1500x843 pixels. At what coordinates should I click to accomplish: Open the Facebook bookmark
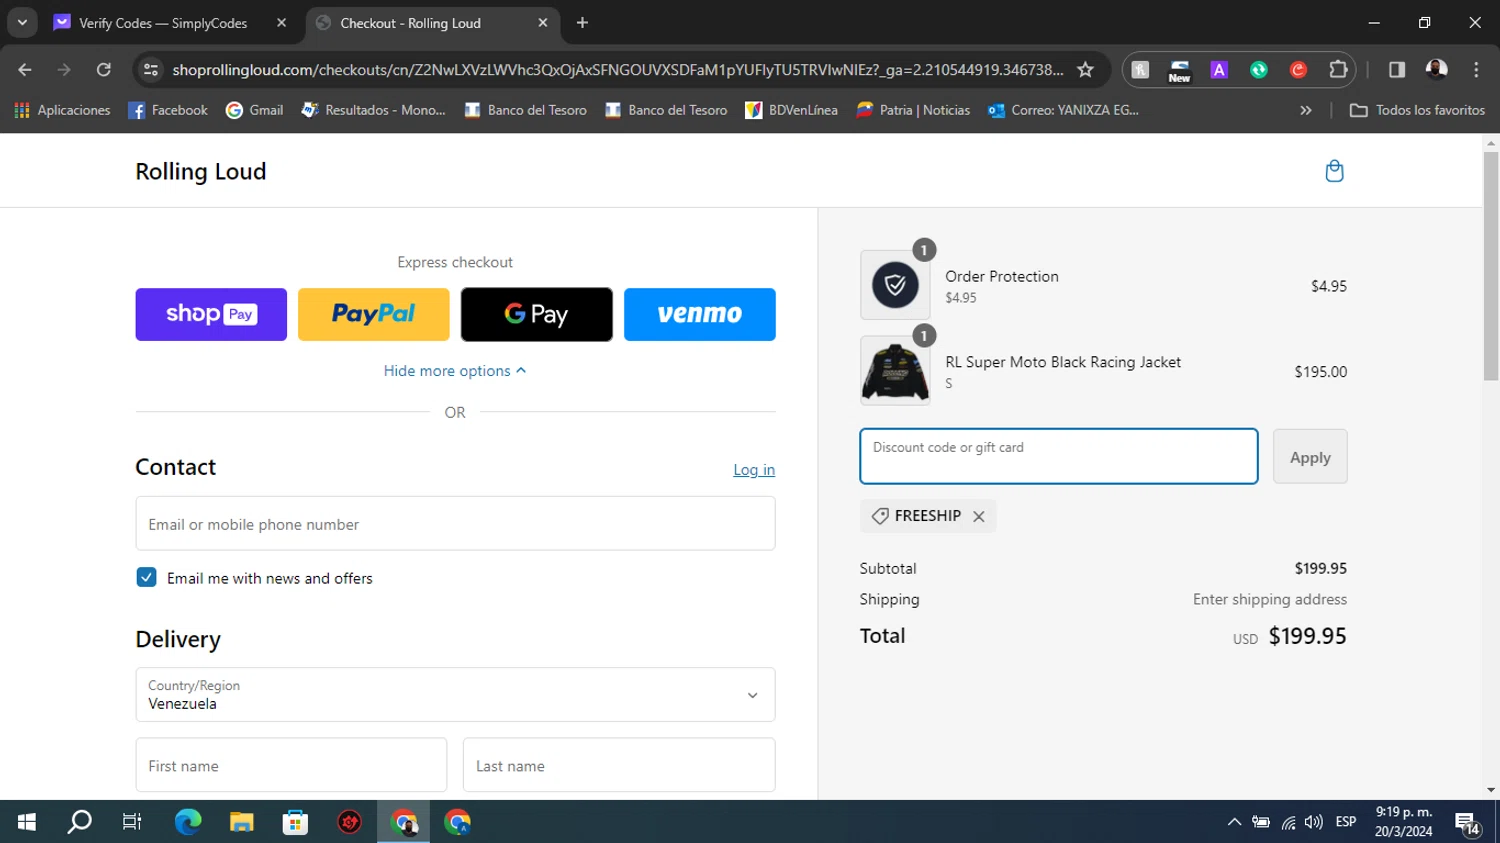pyautogui.click(x=168, y=110)
